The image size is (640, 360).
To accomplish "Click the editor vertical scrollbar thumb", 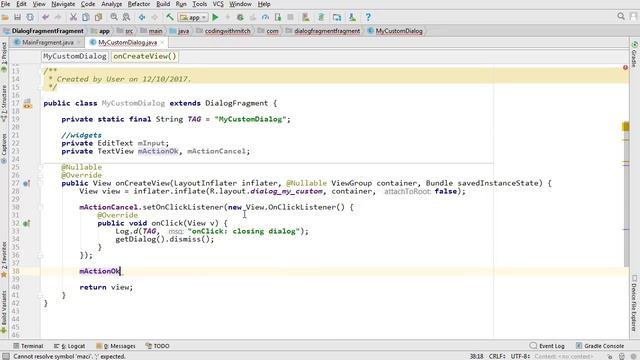I will [626, 196].
